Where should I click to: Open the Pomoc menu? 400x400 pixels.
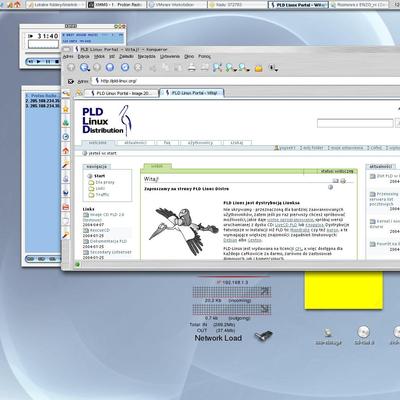click(x=204, y=57)
